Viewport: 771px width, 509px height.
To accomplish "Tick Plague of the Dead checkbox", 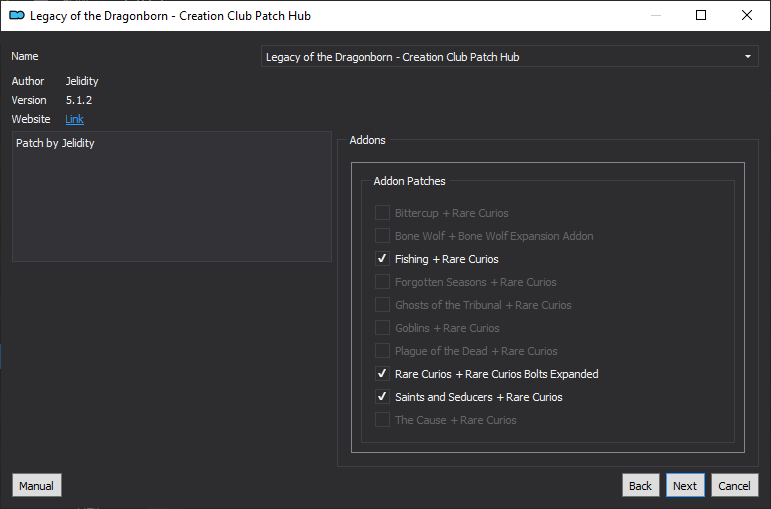I will coord(382,351).
